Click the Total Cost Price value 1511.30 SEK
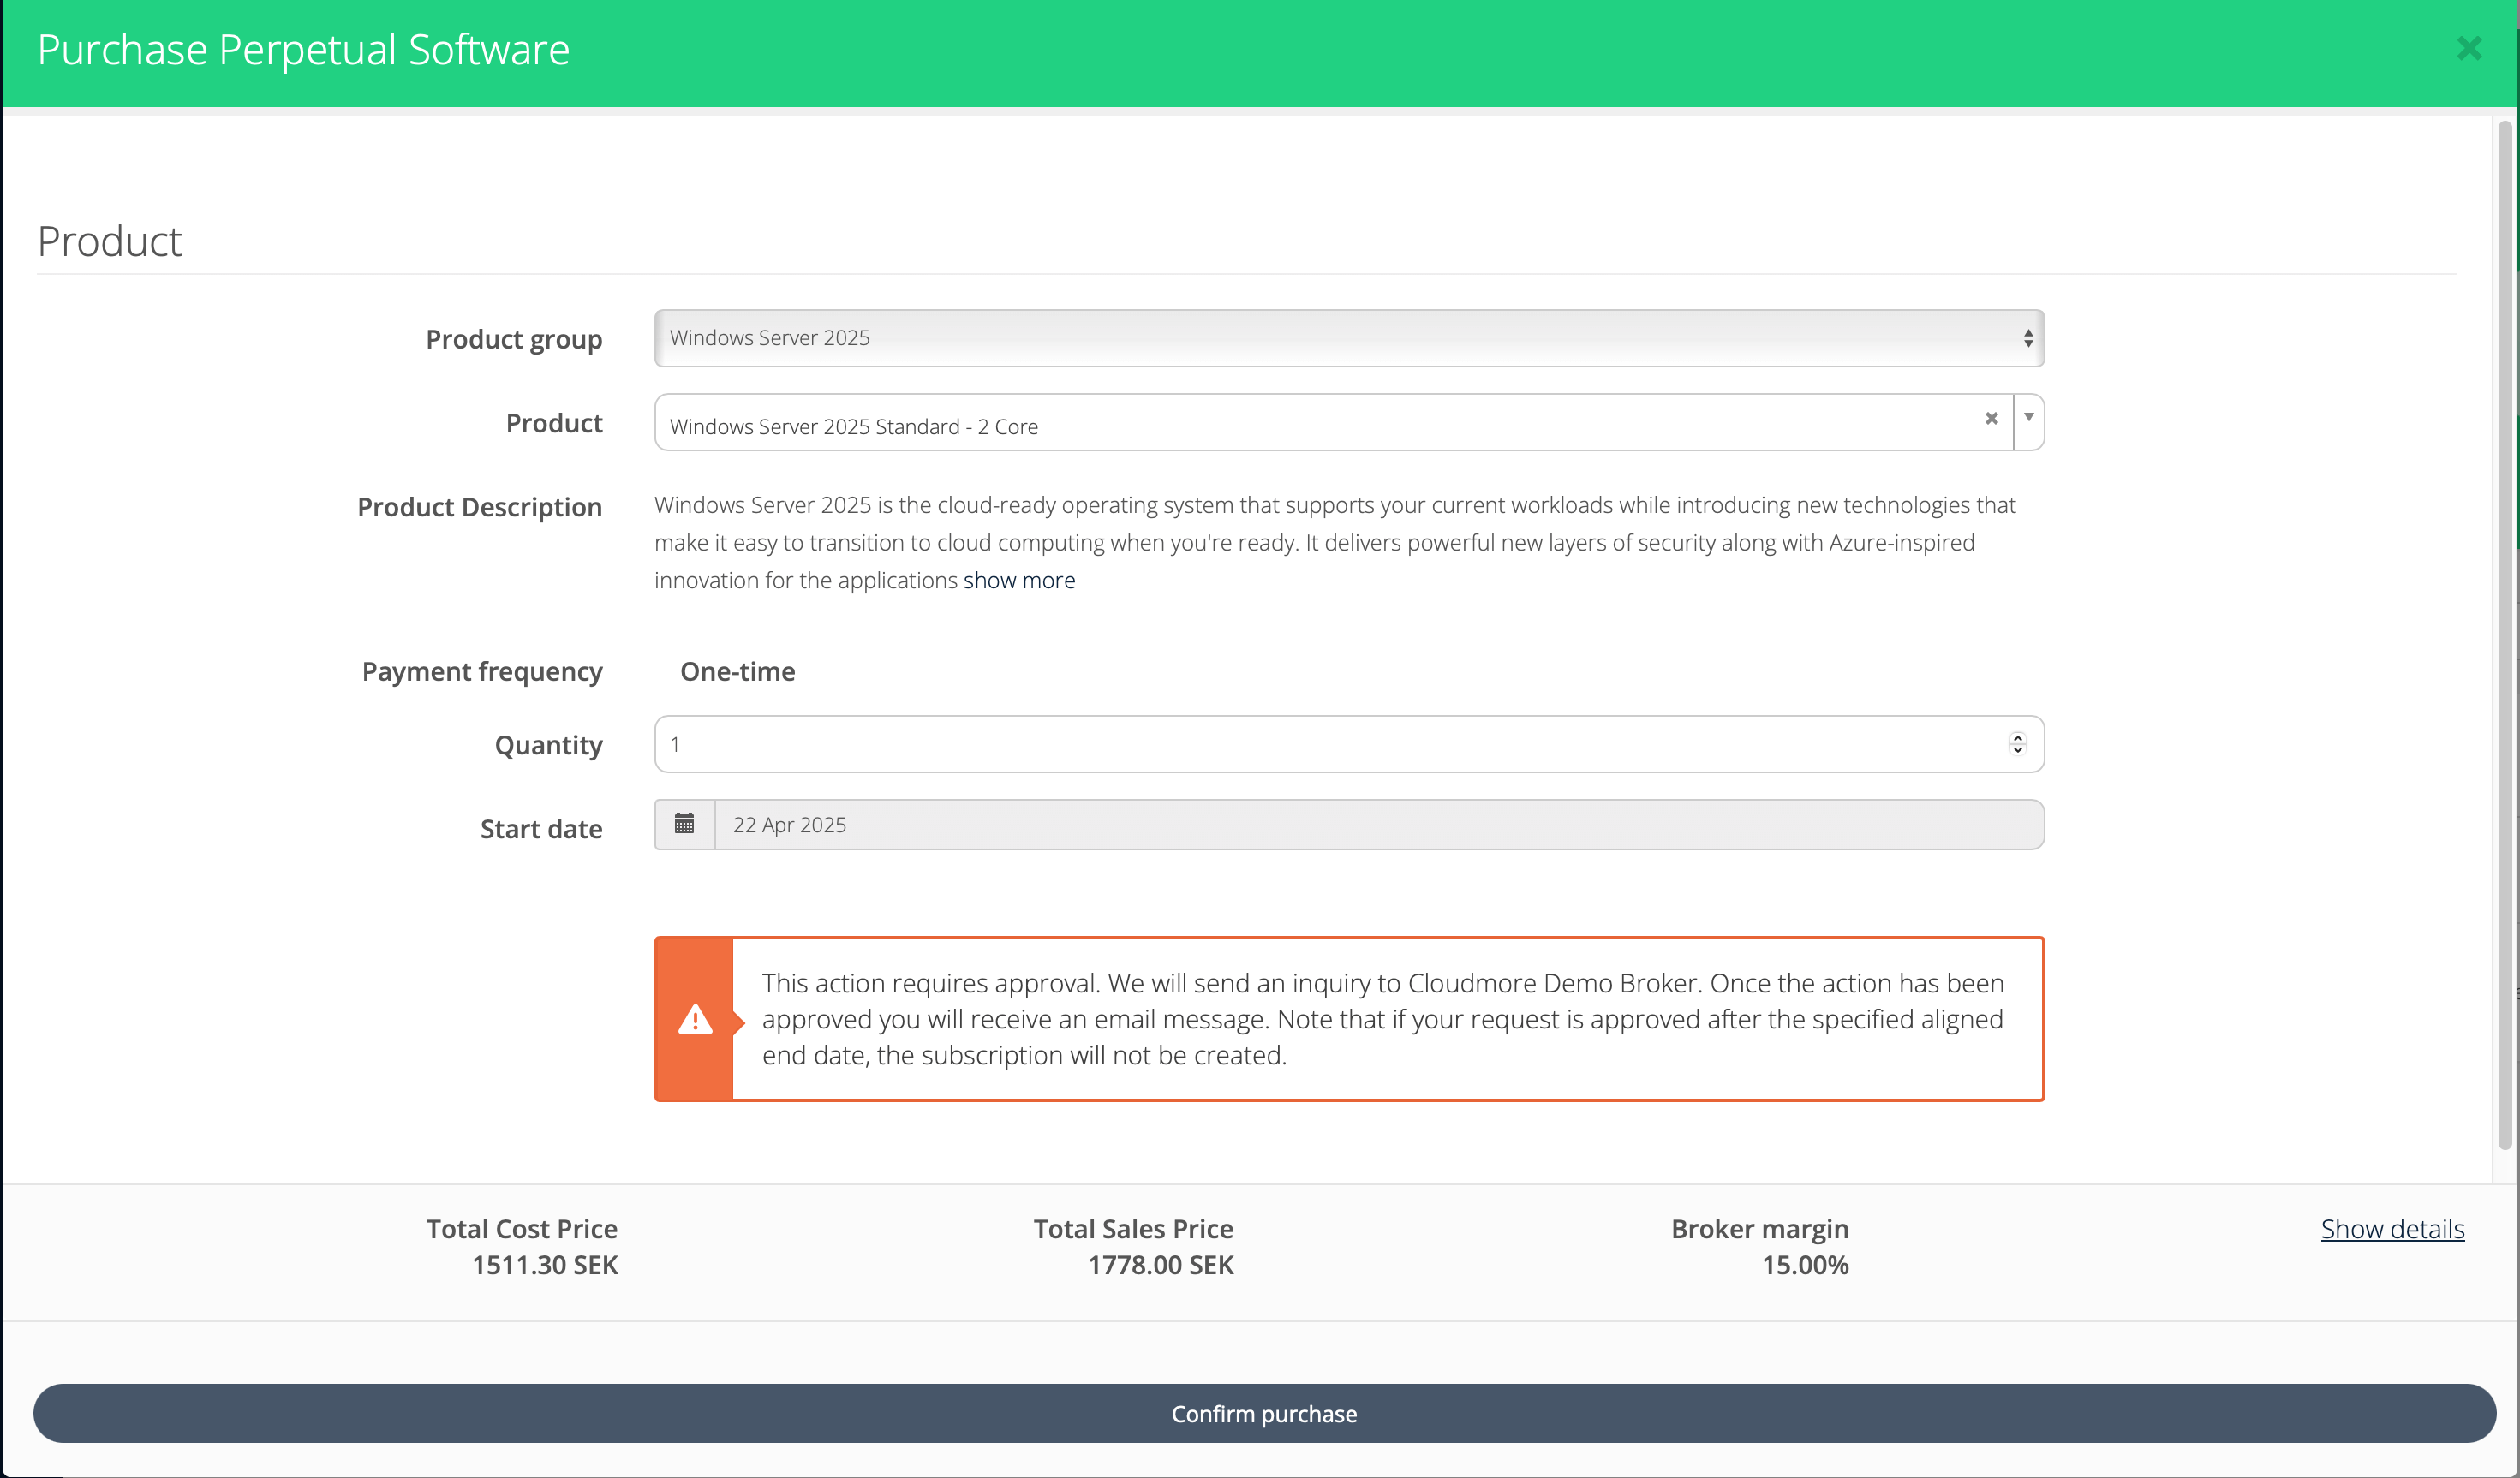The height and width of the screenshot is (1478, 2520). click(545, 1265)
